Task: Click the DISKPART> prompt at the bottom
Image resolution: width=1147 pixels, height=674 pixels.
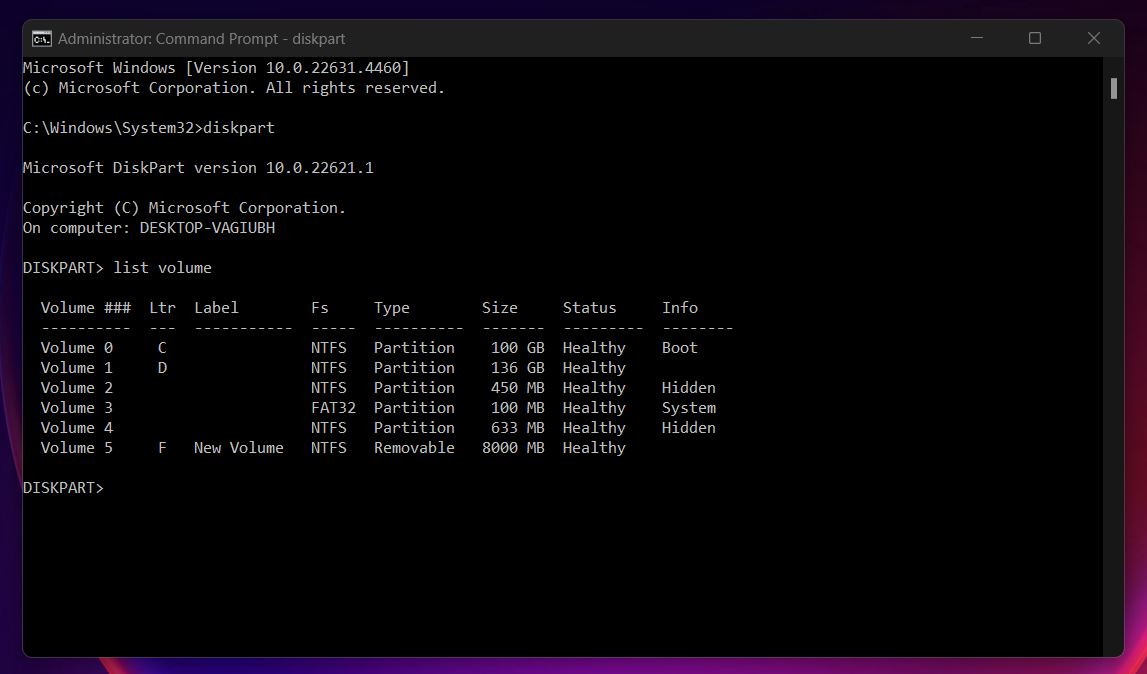Action: point(64,487)
